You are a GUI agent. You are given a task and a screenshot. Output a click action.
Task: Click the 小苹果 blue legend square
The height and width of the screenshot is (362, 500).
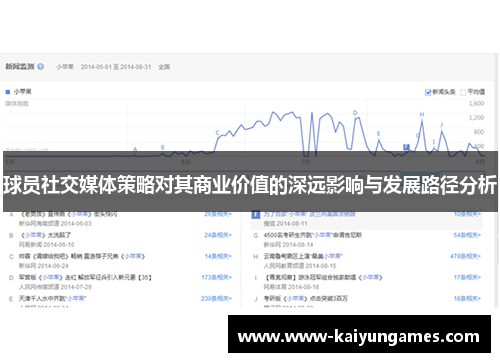tap(8, 92)
